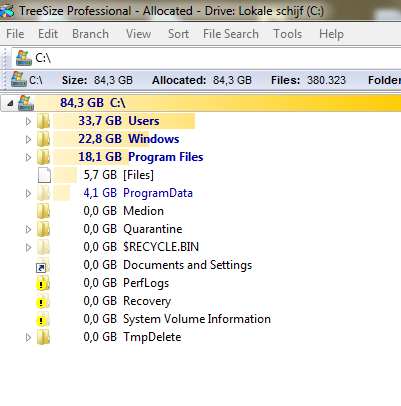
Task: Open the Edit menu
Action: click(48, 34)
